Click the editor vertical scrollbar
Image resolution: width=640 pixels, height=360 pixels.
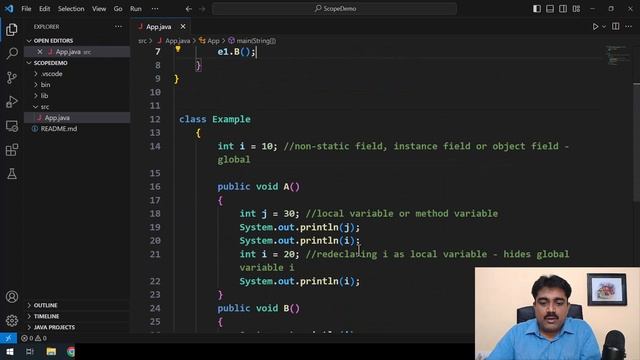[636, 143]
